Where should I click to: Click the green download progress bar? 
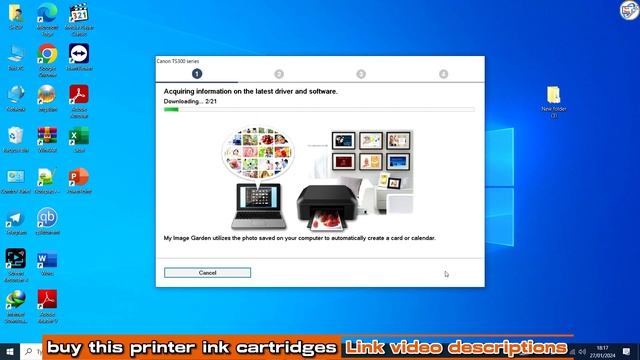[319, 109]
